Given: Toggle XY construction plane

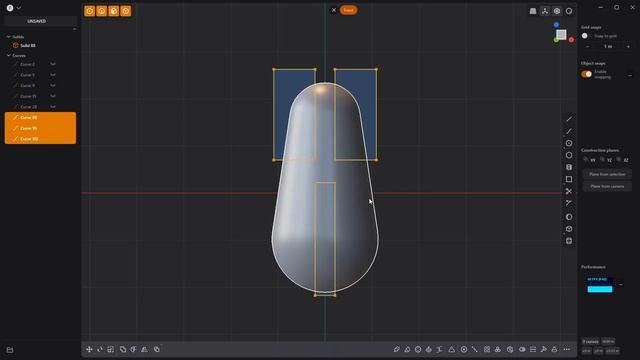Looking at the screenshot, I should (589, 160).
